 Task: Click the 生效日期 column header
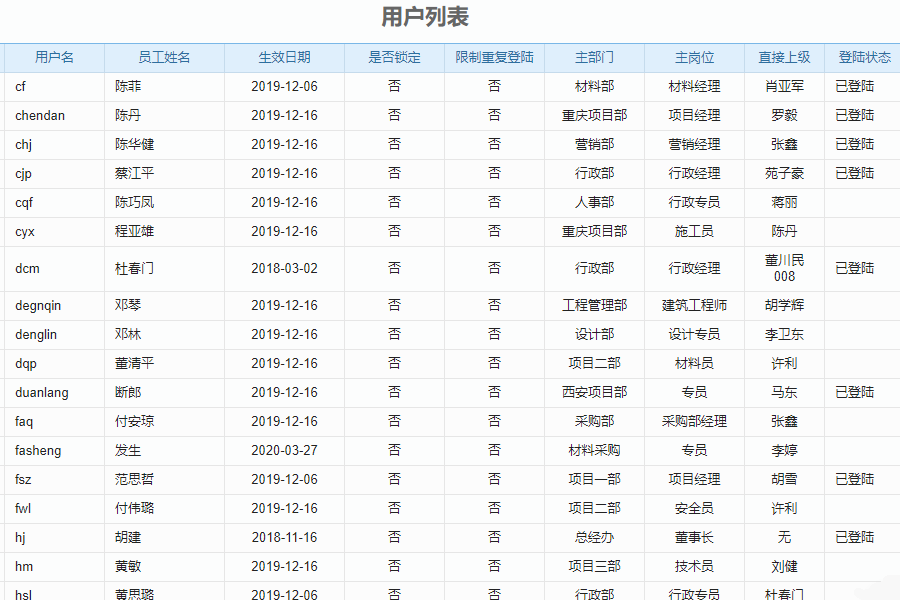tap(284, 57)
